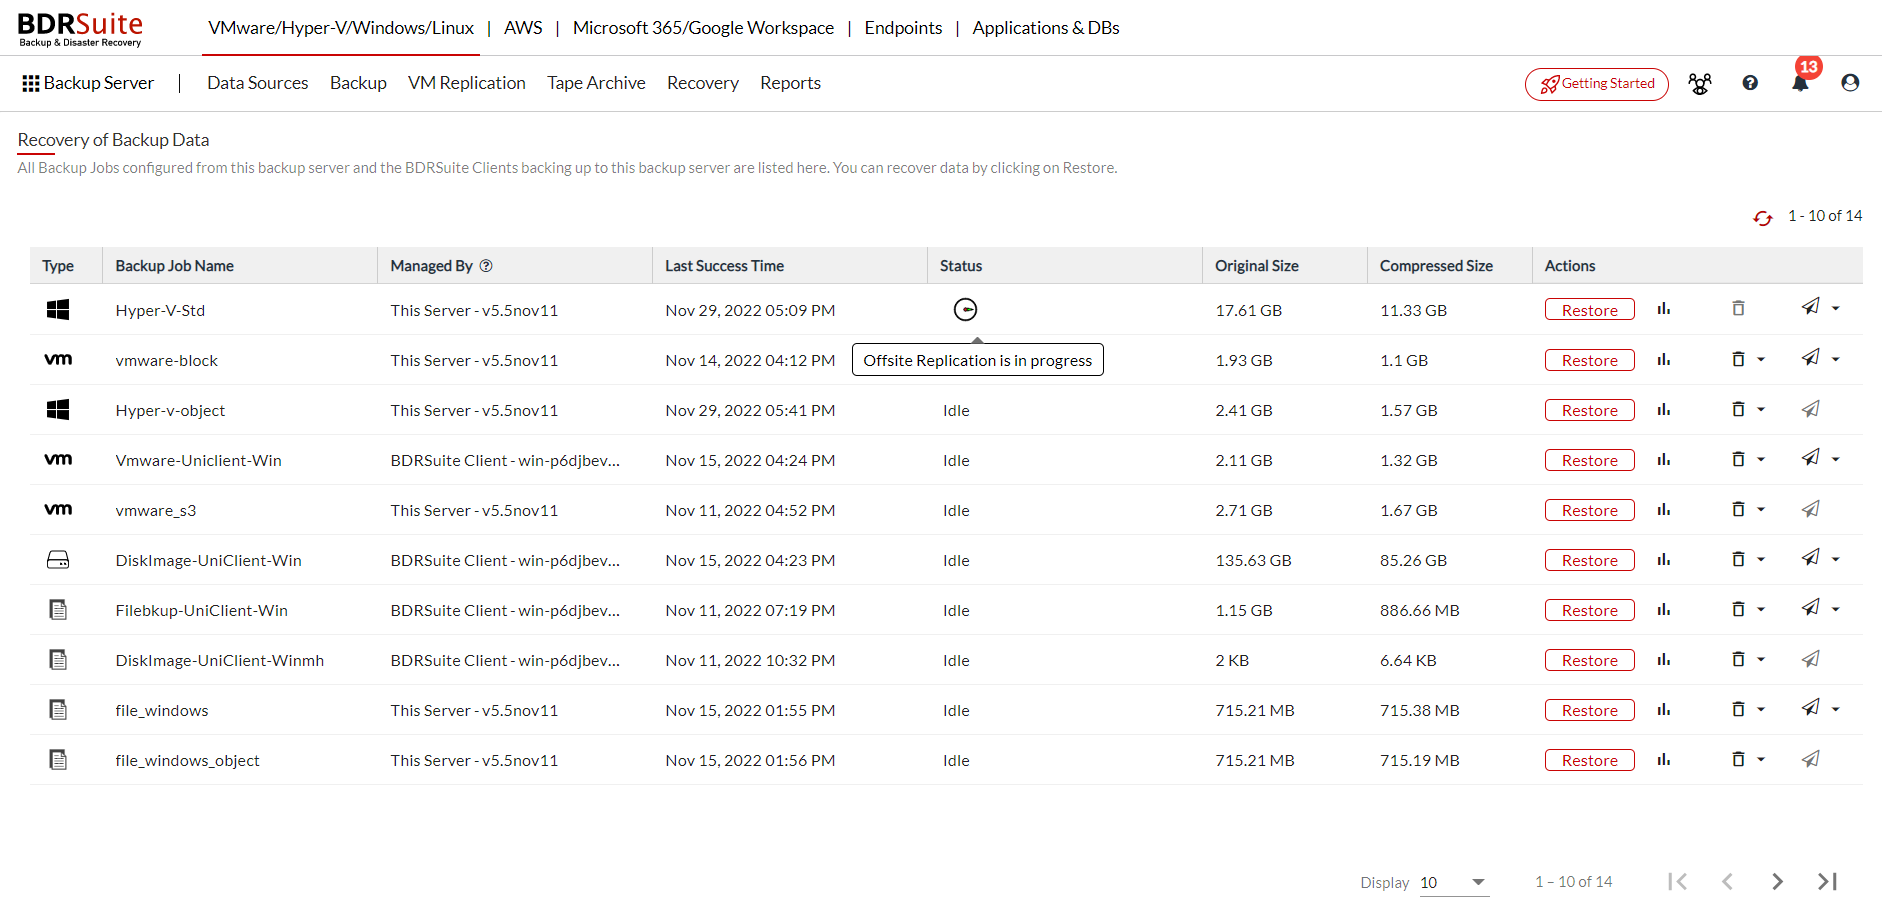
Task: Go to the previous page of results
Action: coord(1727,881)
